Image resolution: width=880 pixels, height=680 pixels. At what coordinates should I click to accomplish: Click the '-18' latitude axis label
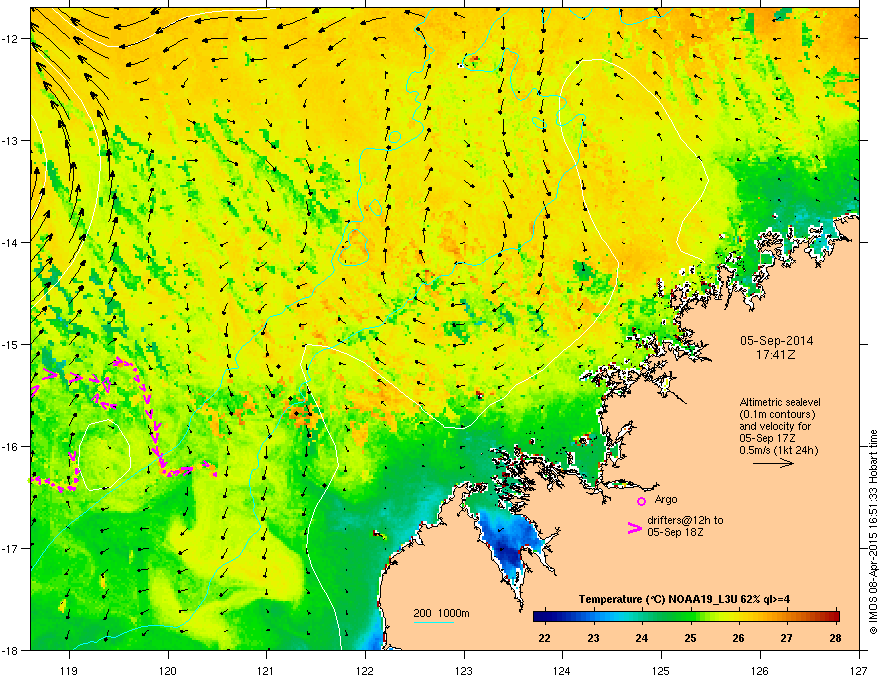(10, 650)
